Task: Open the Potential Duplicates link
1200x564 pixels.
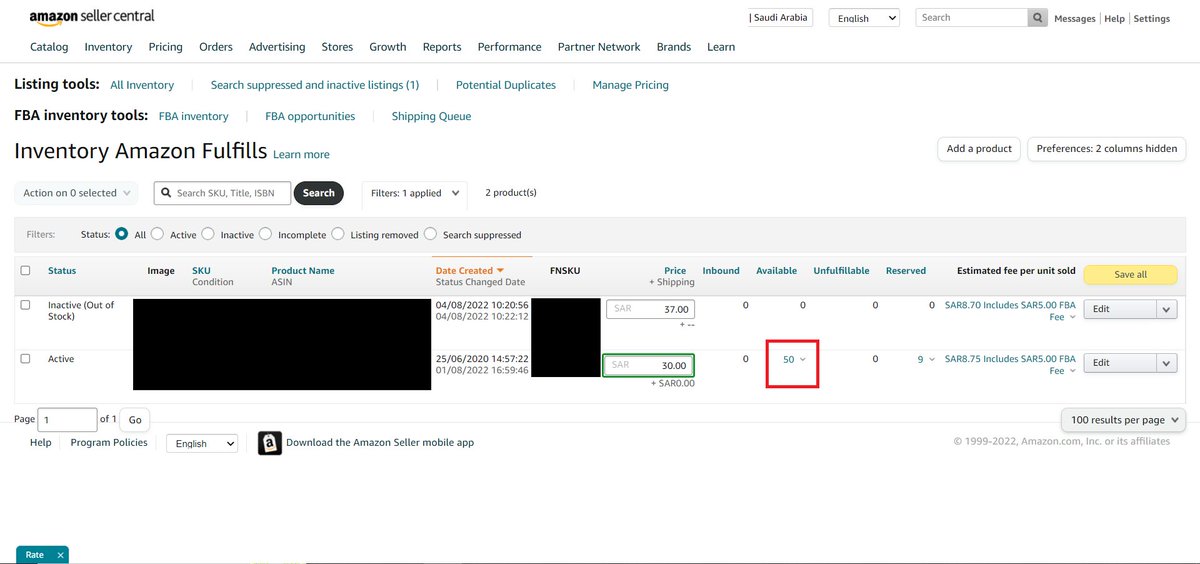Action: [x=506, y=85]
